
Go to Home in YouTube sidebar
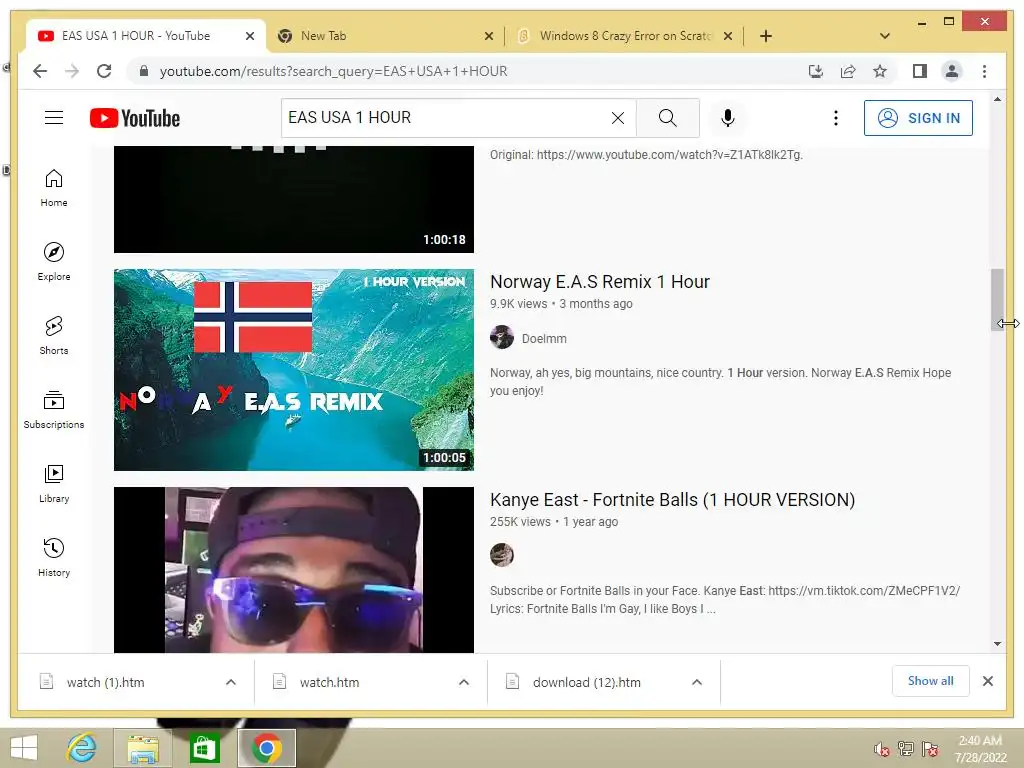click(54, 188)
